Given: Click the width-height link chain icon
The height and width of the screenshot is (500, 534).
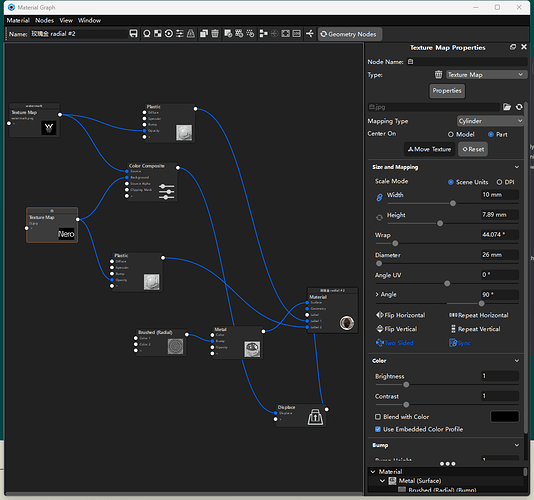Looking at the screenshot, I should 379,197.
